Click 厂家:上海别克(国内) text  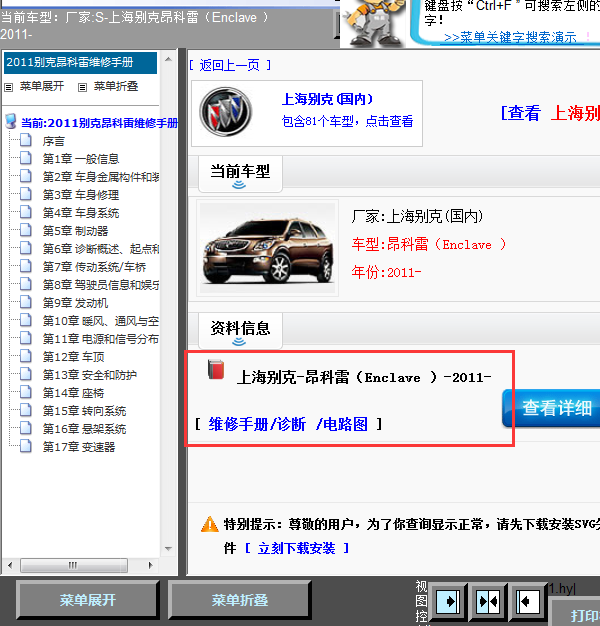(x=417, y=216)
